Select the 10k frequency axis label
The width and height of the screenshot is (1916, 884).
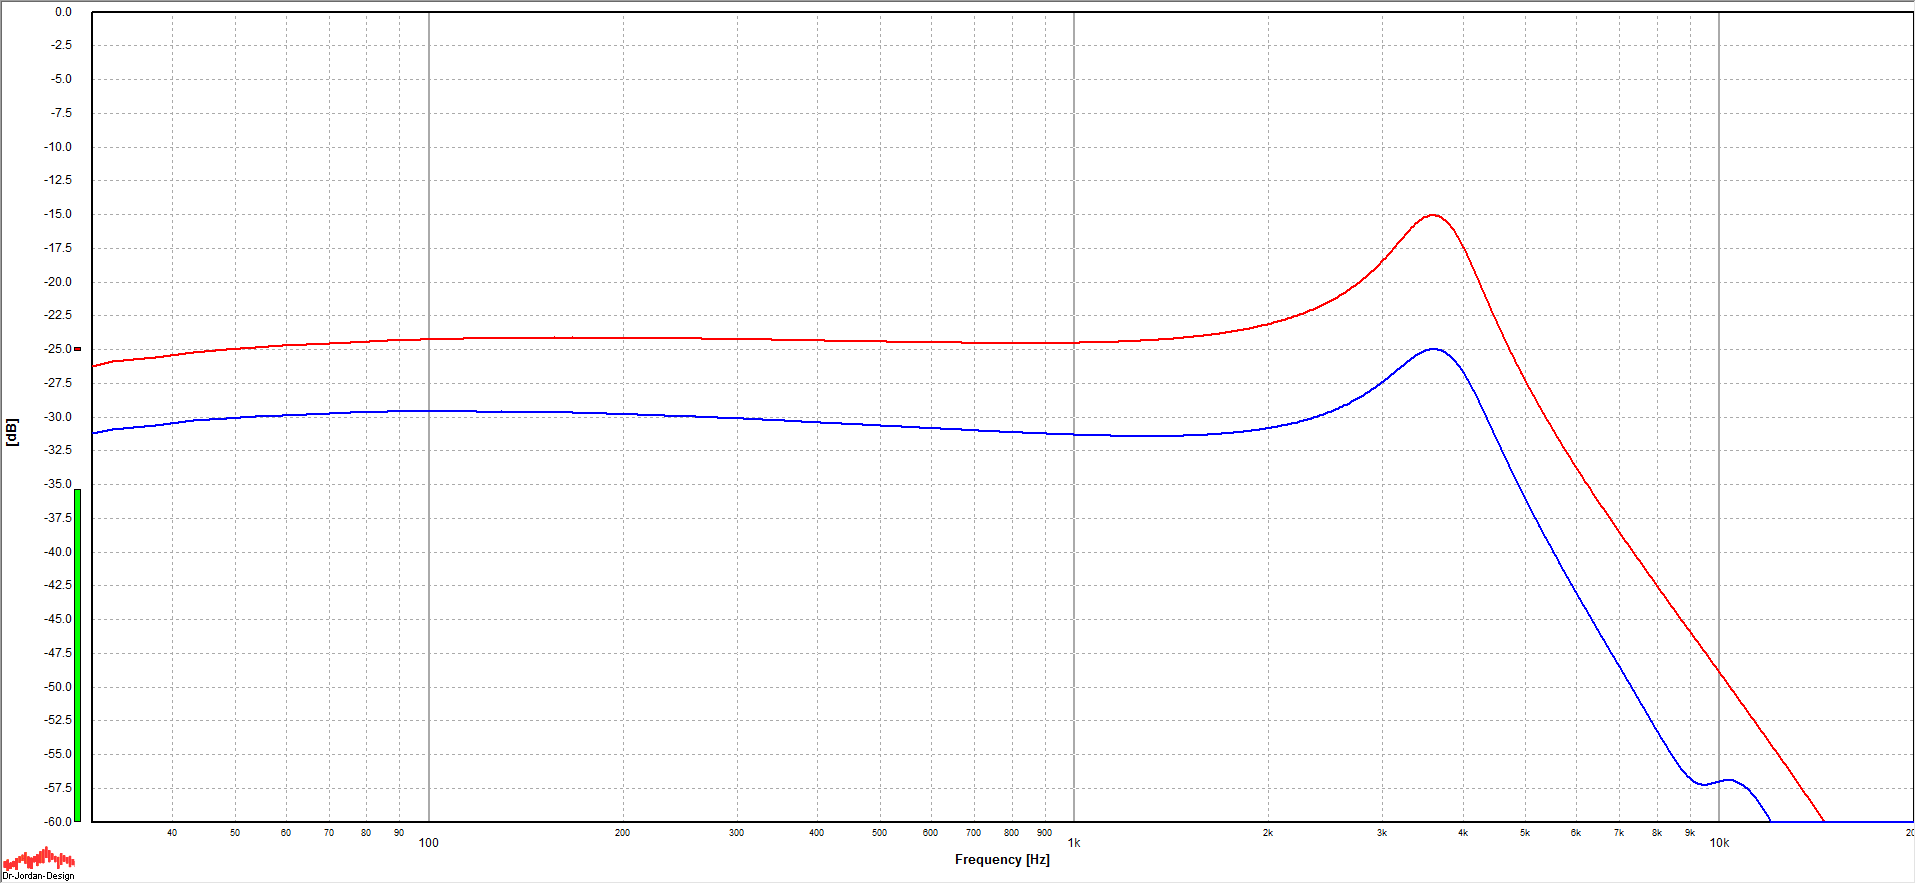(1718, 843)
